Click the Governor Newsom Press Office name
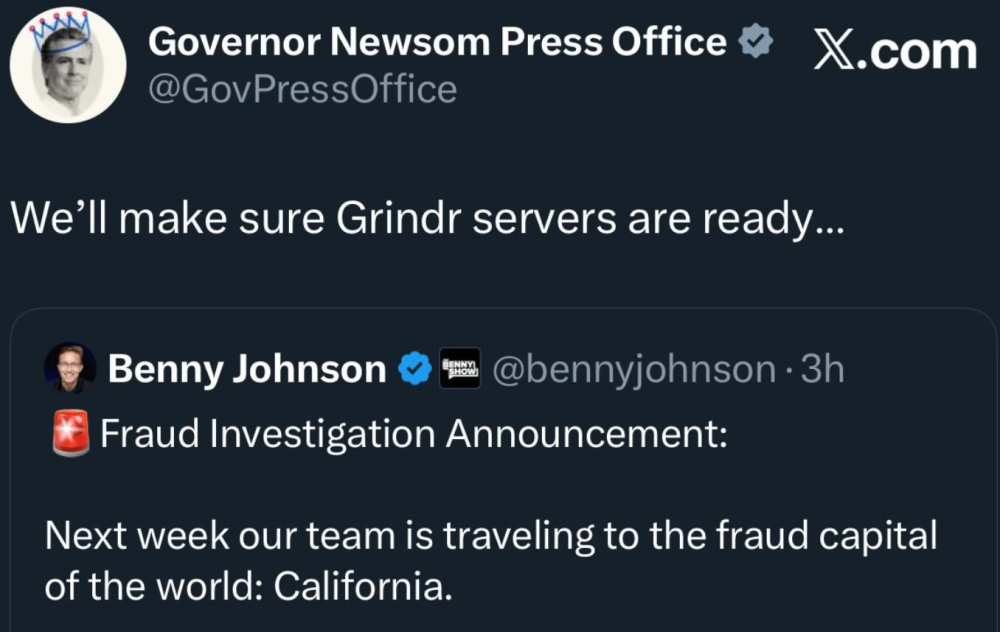This screenshot has width=1000, height=632. [438, 42]
